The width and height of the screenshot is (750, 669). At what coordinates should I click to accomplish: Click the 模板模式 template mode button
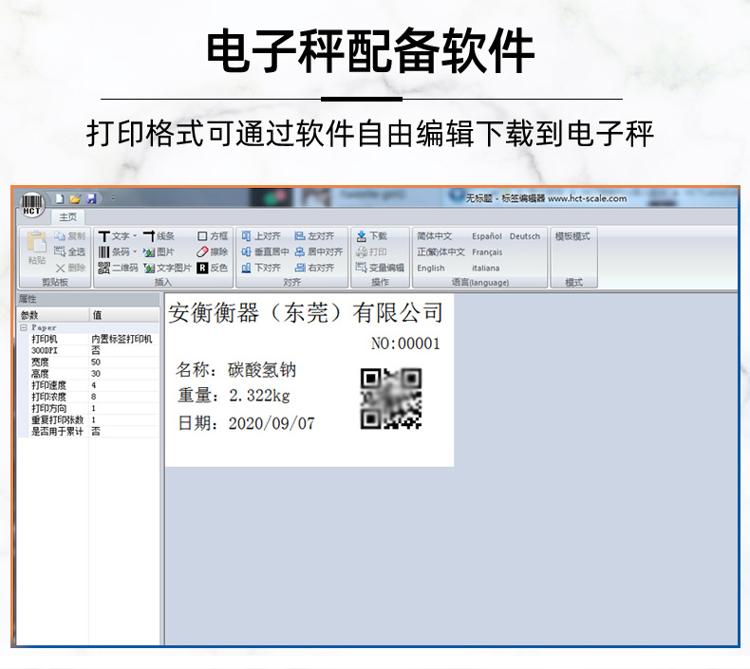(573, 236)
